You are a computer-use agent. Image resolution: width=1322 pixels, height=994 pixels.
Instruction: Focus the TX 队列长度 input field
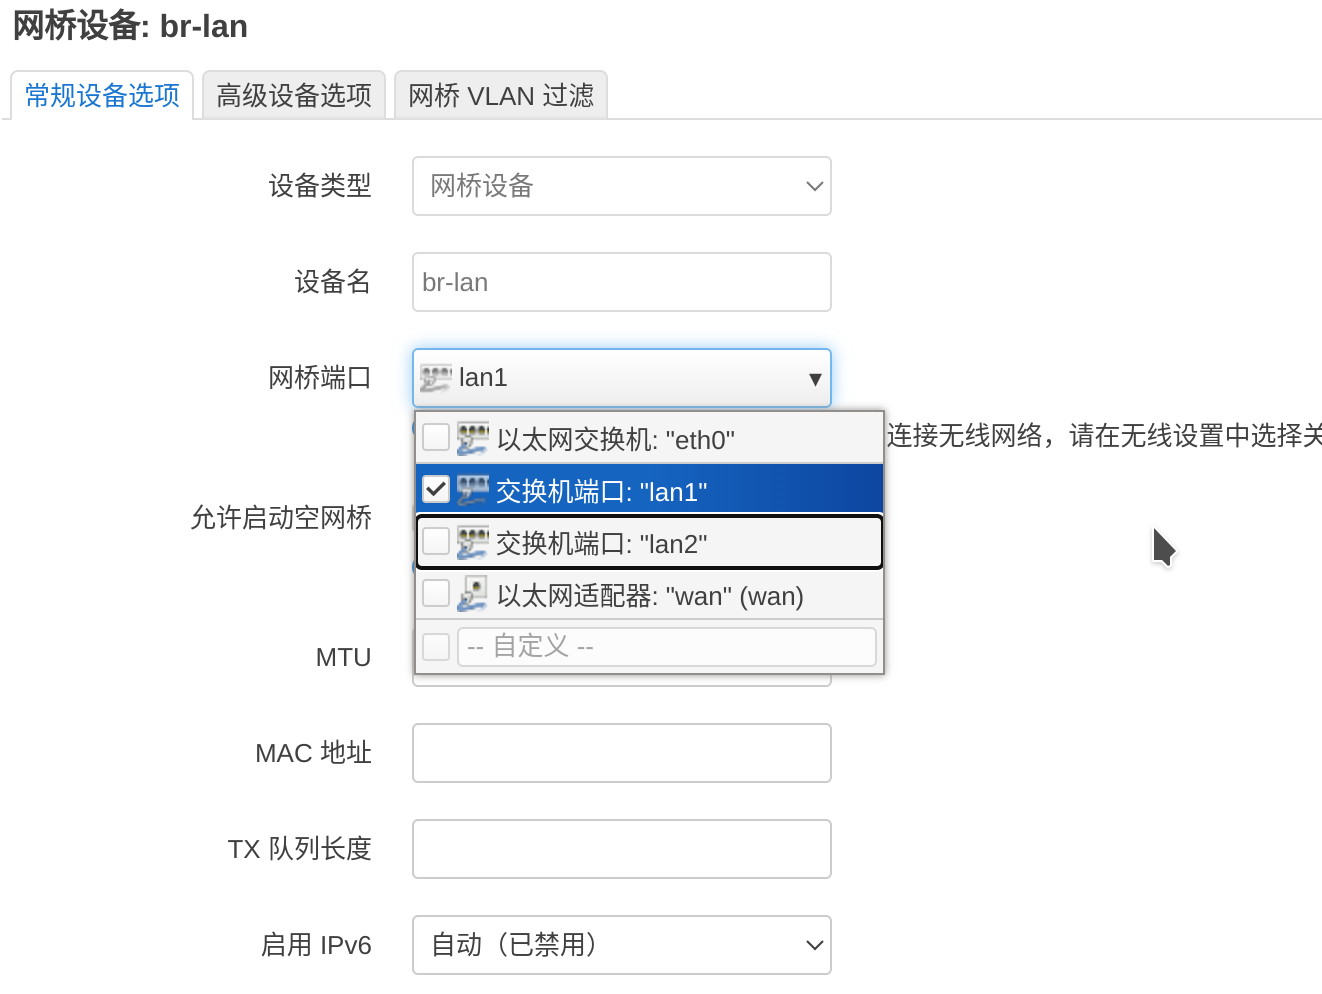621,849
